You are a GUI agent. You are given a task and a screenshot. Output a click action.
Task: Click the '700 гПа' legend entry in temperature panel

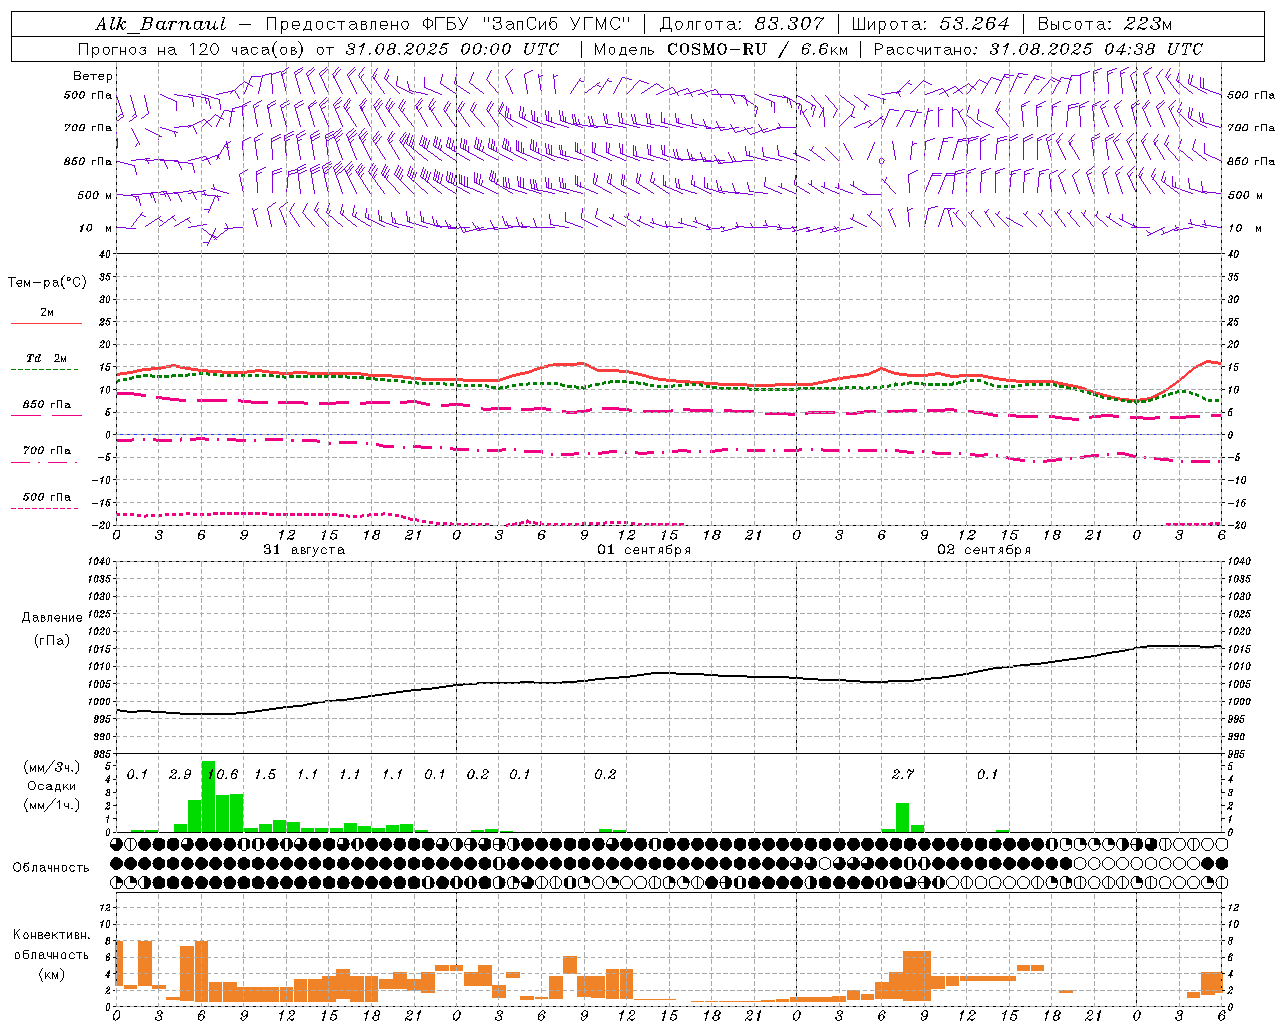[47, 450]
